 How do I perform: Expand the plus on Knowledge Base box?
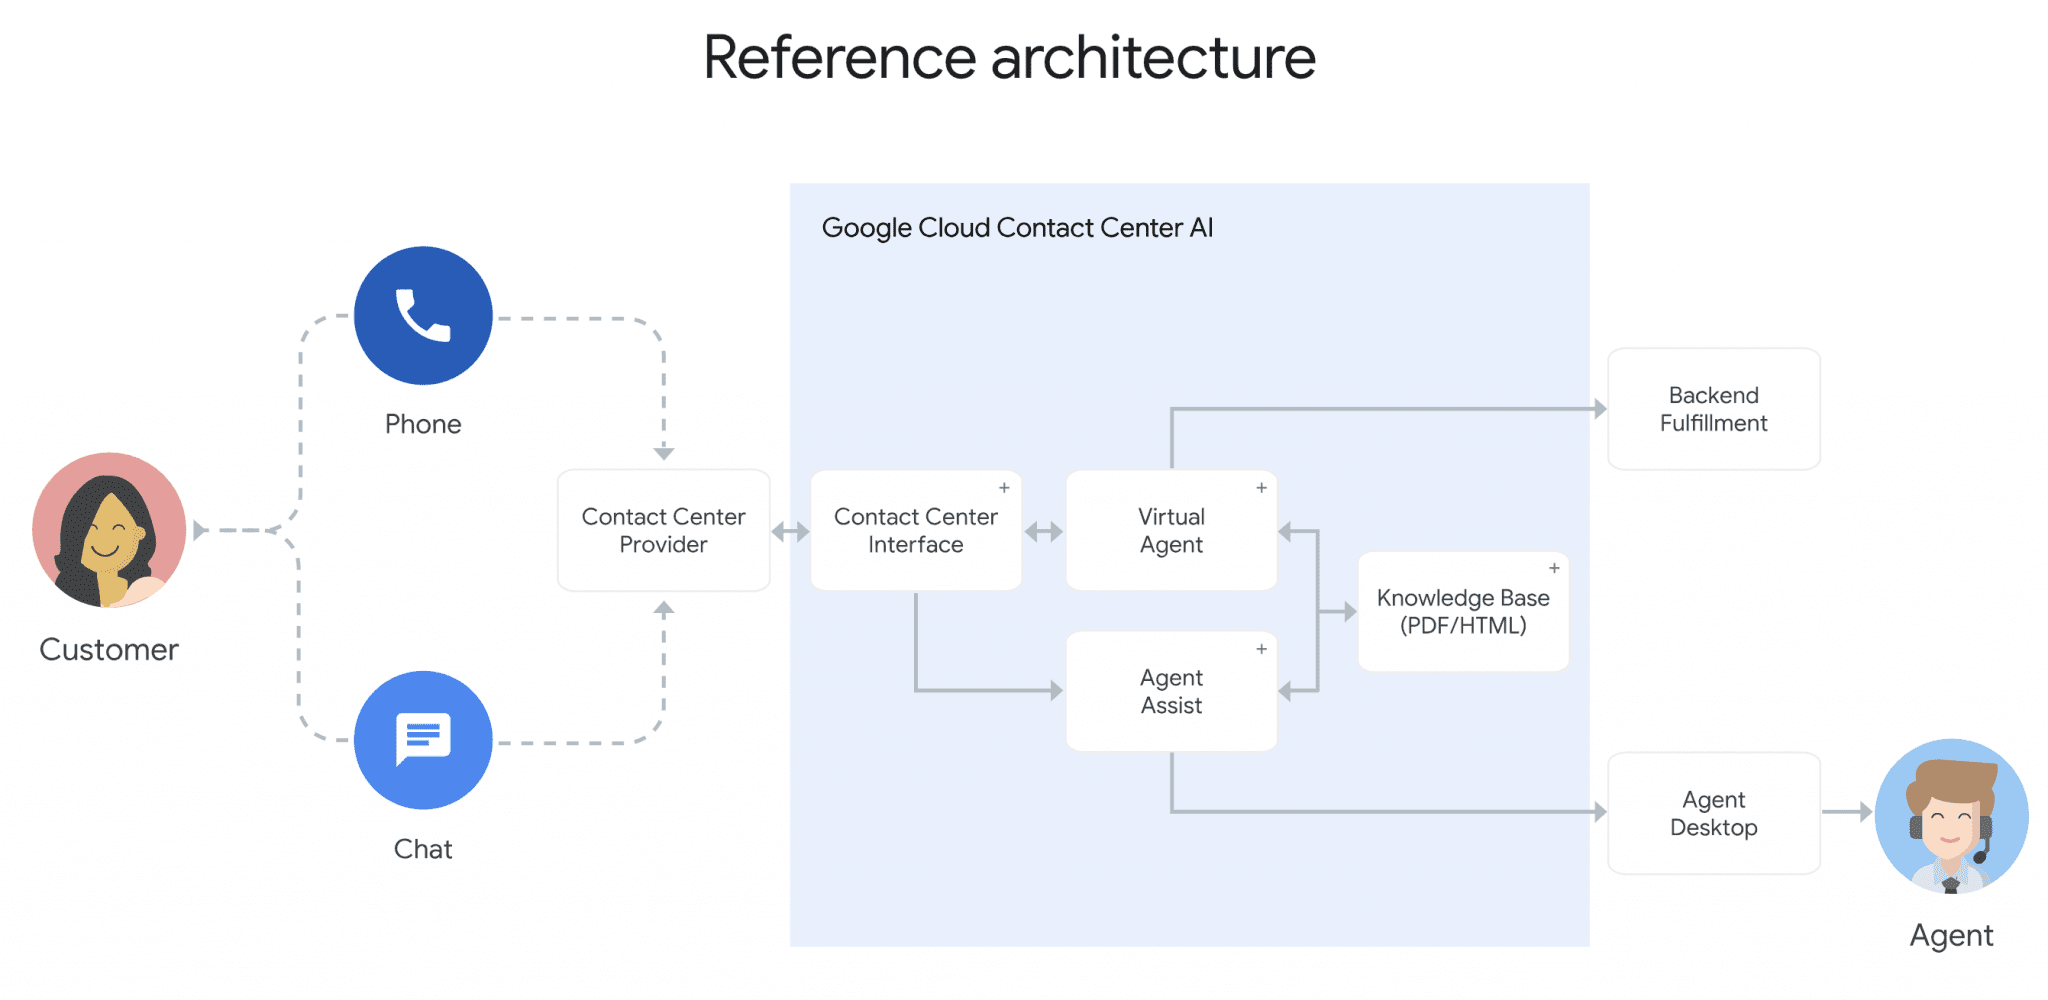[1554, 568]
